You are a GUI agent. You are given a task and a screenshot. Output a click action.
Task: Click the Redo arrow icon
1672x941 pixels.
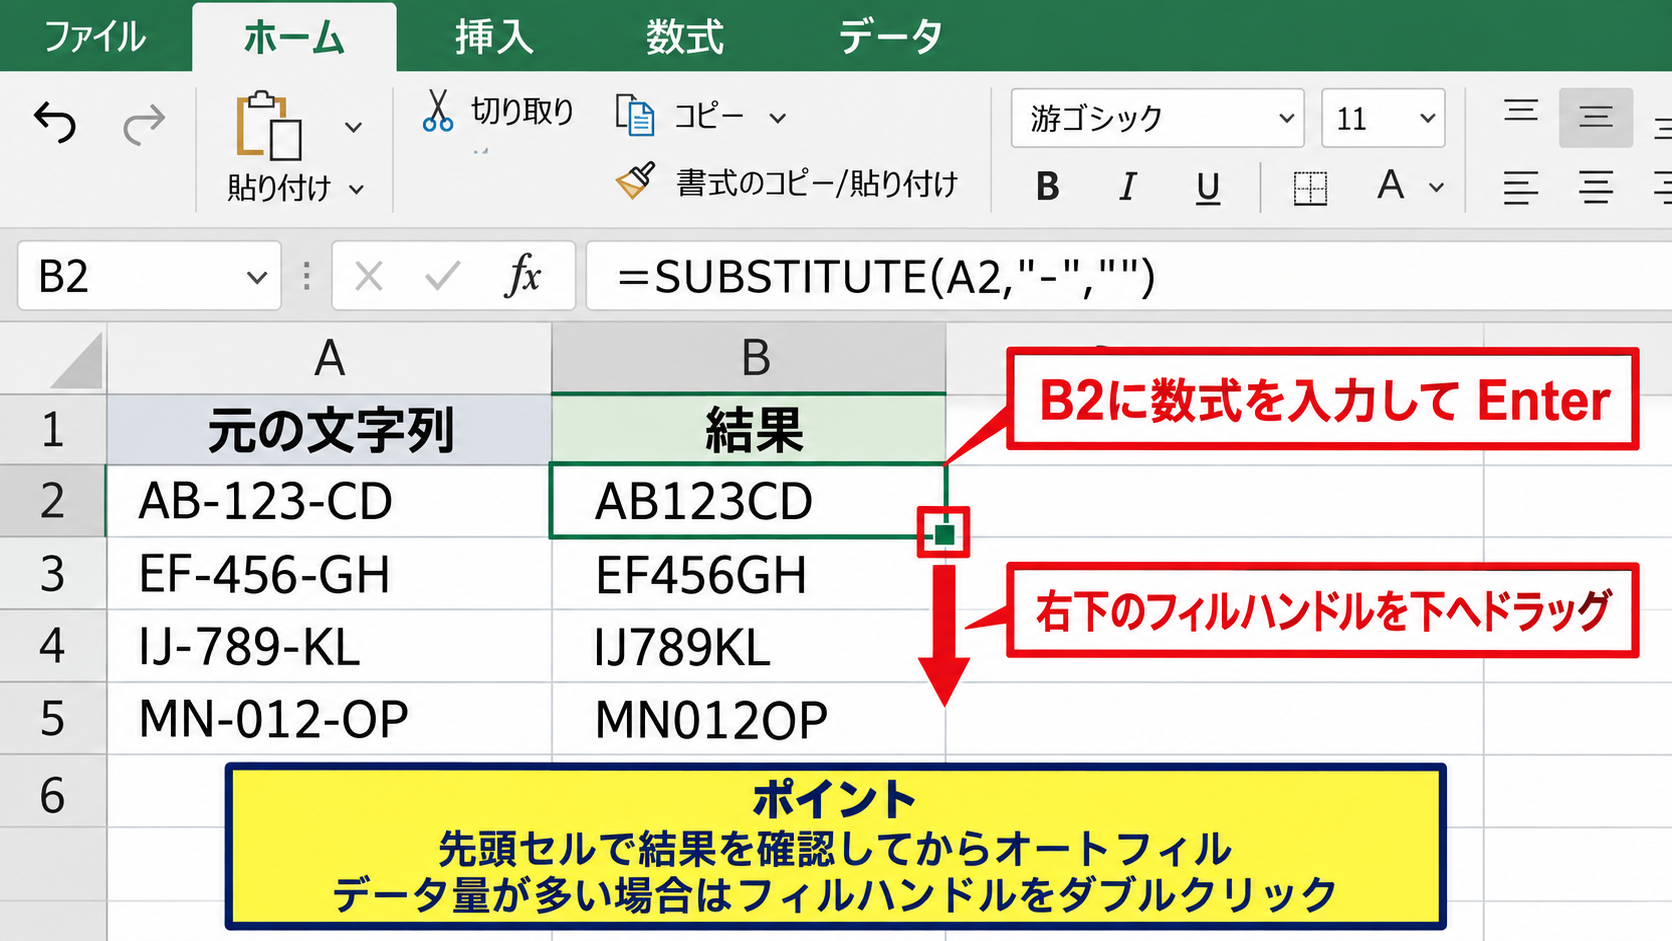[x=144, y=124]
